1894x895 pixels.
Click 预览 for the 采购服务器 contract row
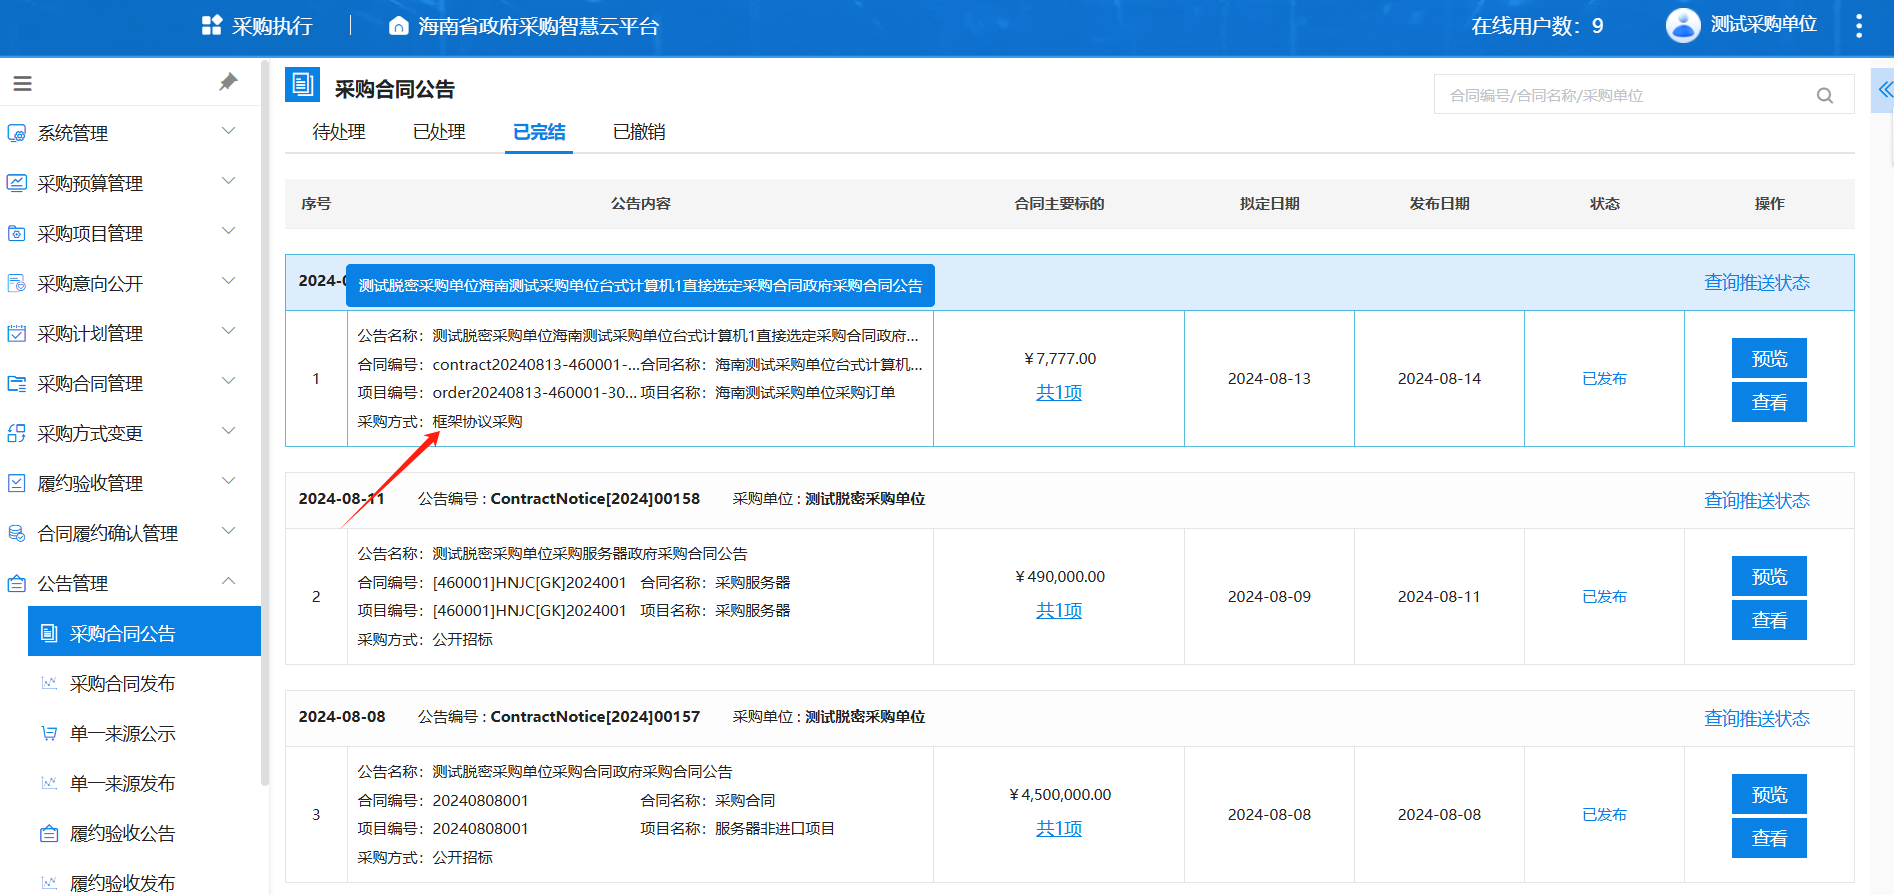[1769, 576]
